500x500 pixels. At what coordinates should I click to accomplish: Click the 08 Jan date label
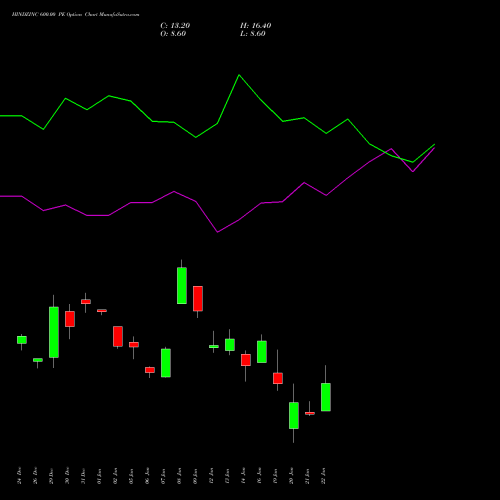point(179,476)
